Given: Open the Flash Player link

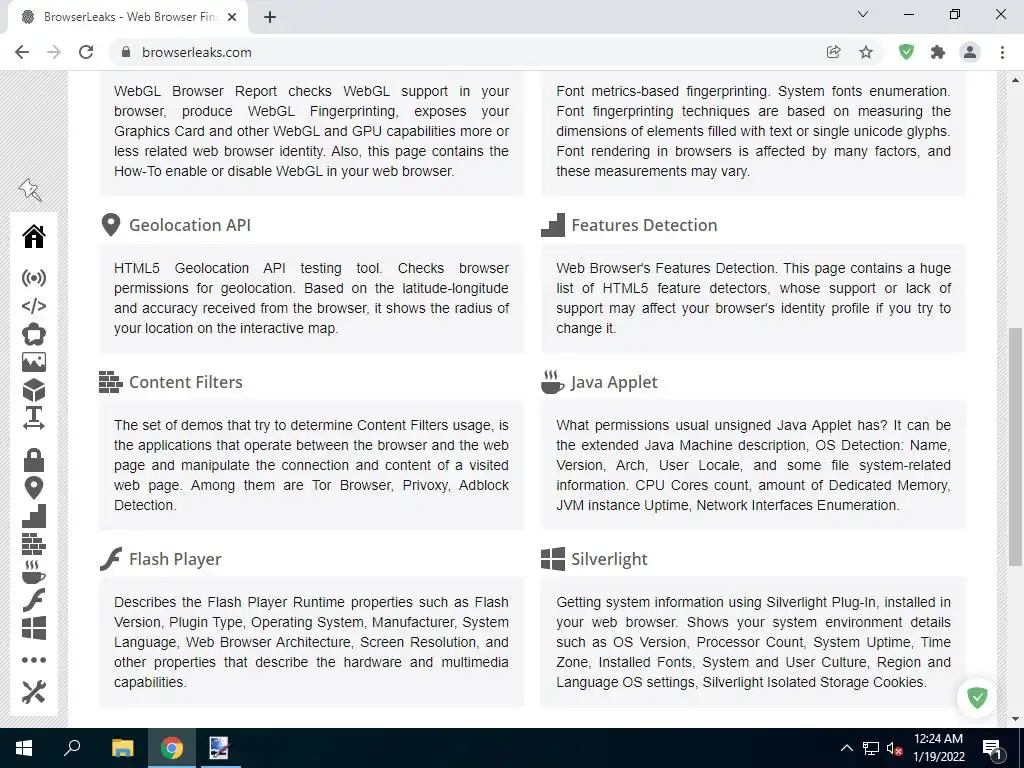Looking at the screenshot, I should click(x=175, y=560).
